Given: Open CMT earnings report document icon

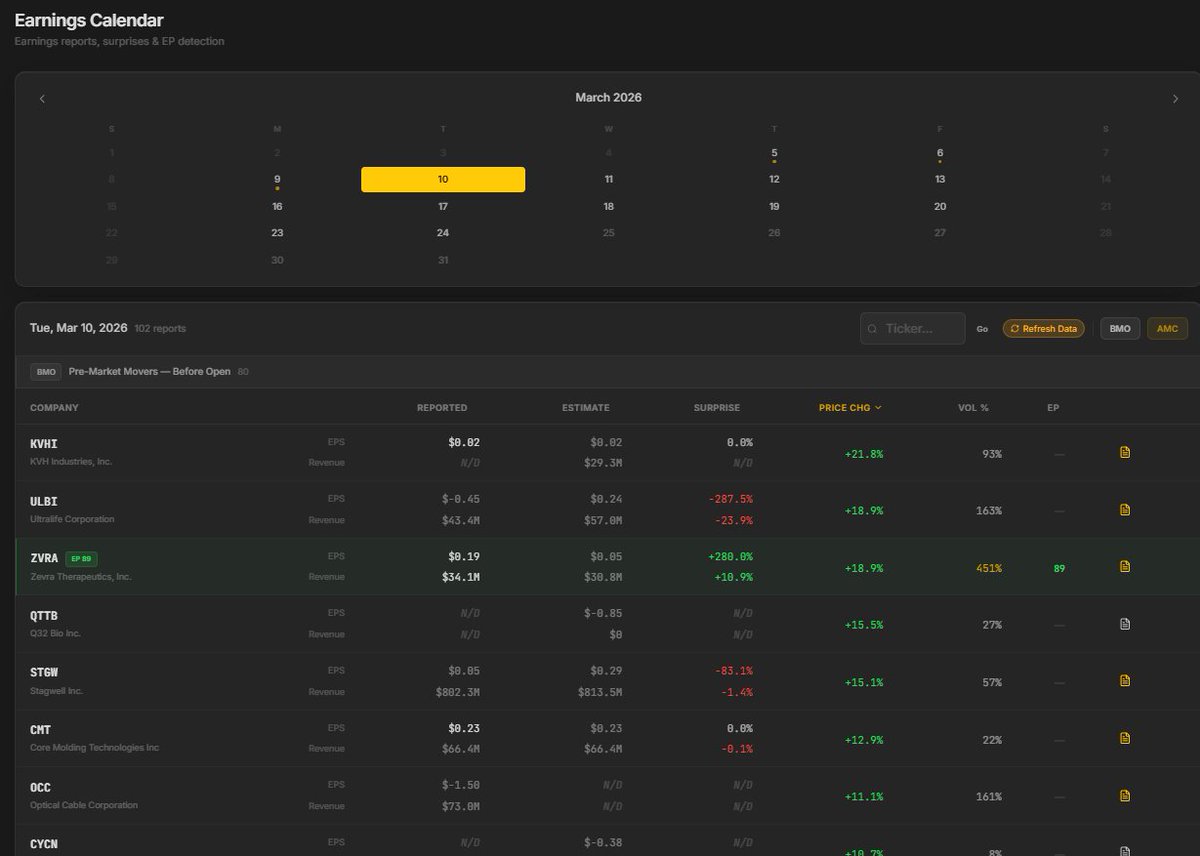Looking at the screenshot, I should coord(1125,738).
